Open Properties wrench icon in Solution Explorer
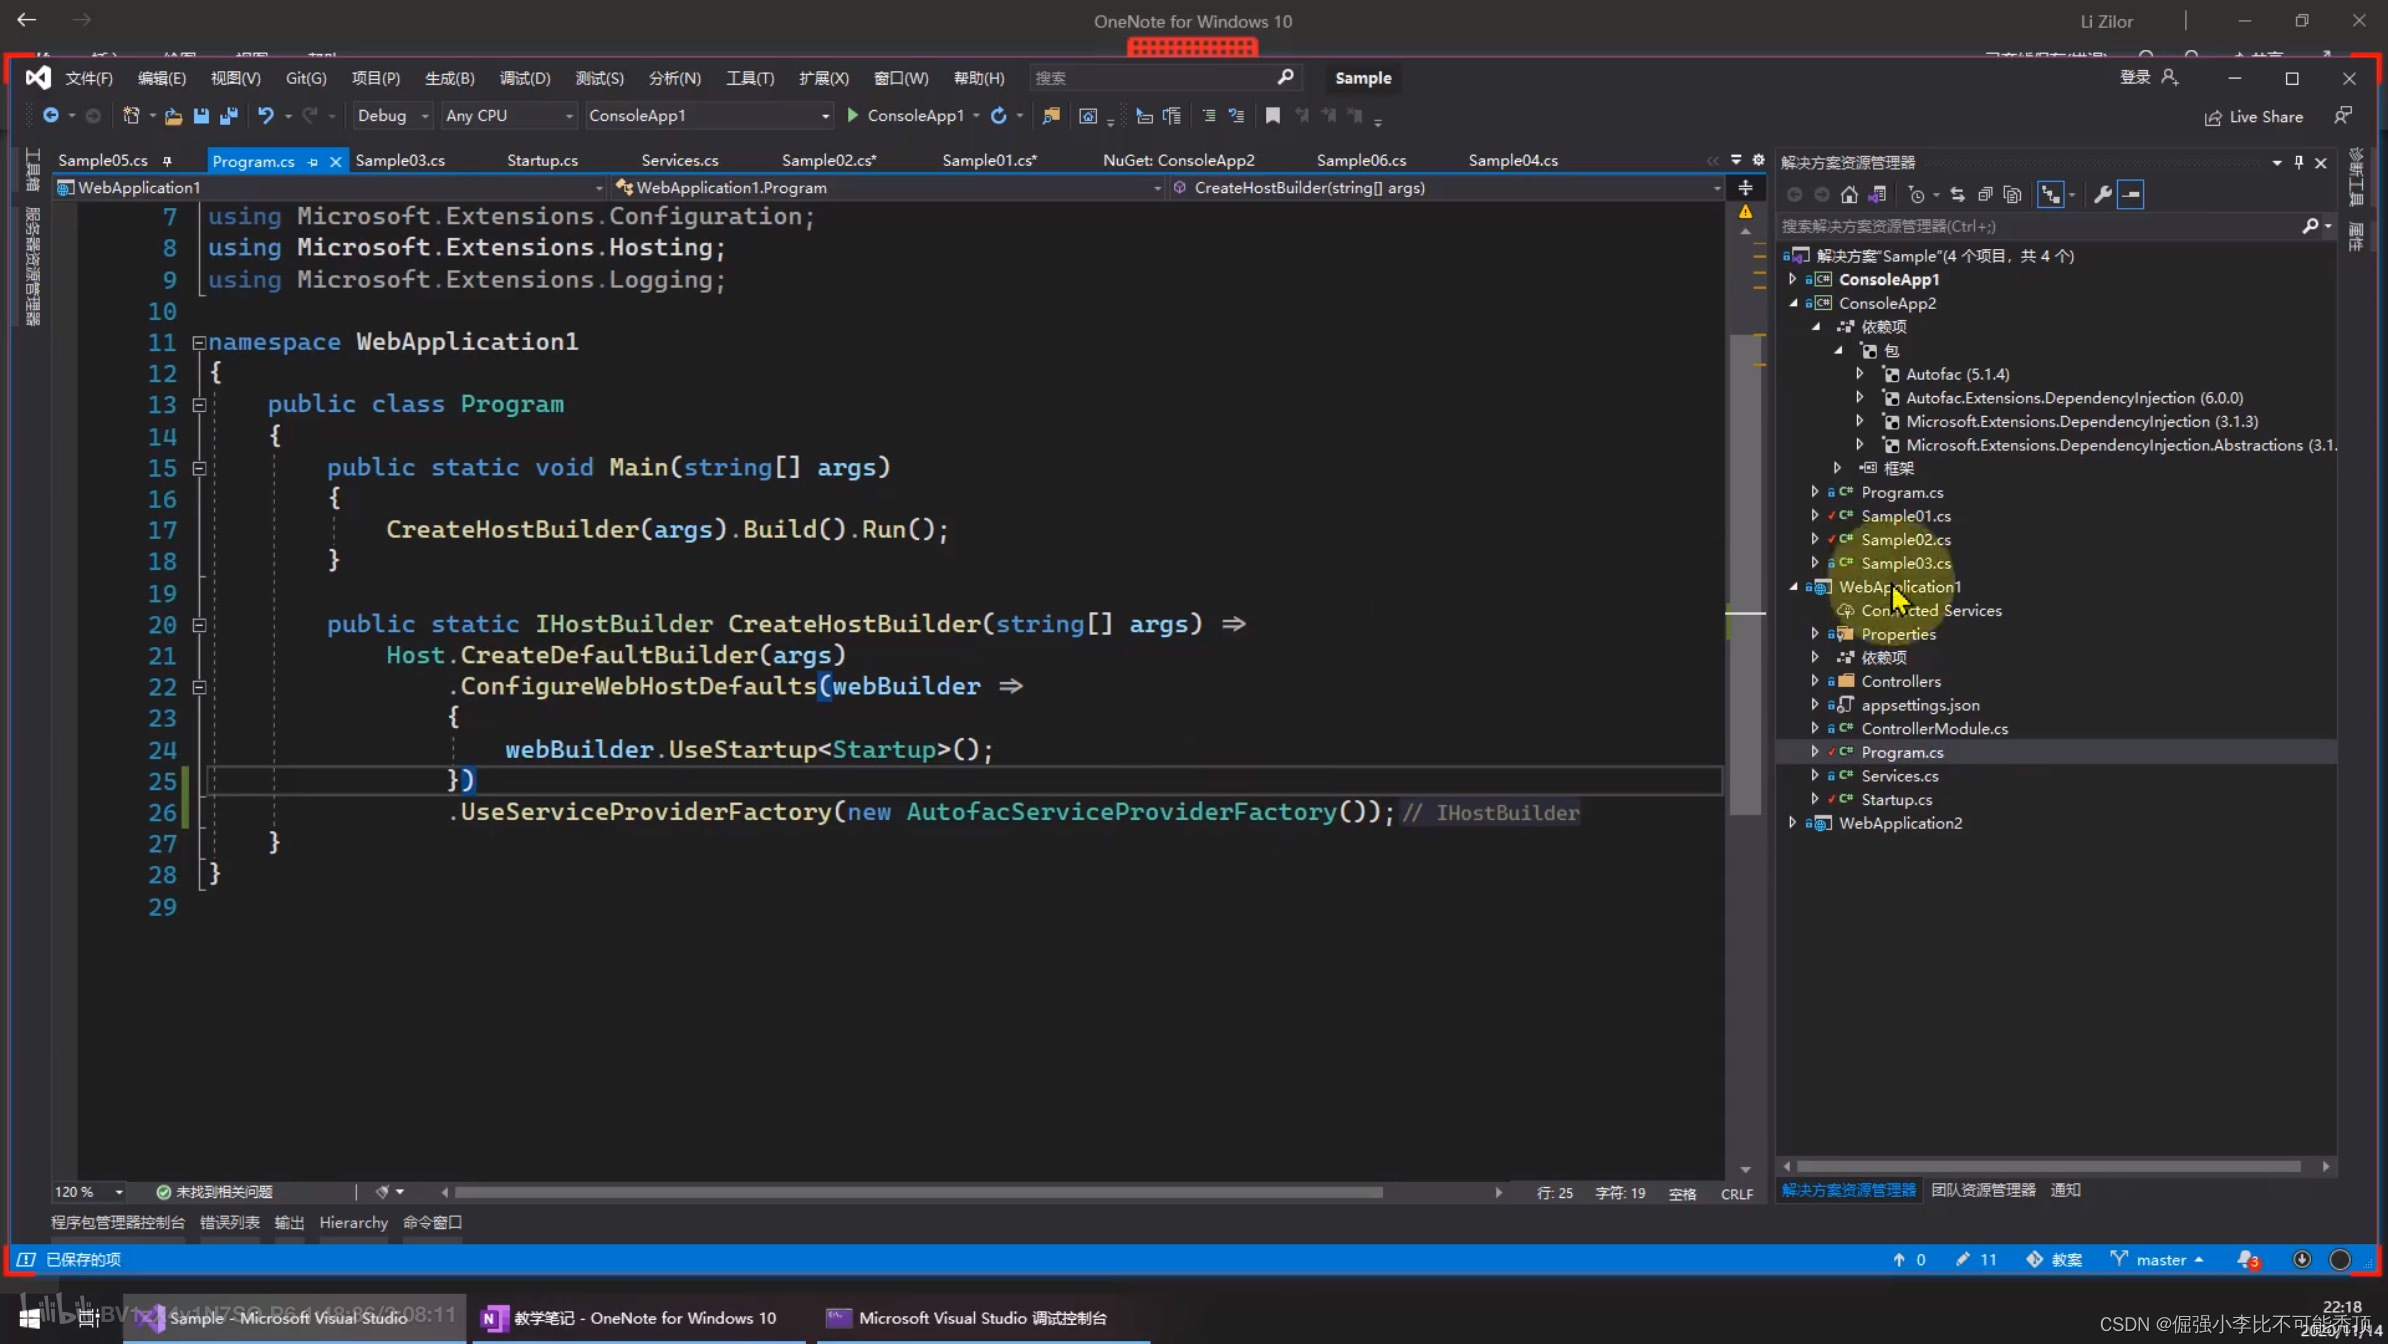This screenshot has width=2388, height=1344. [x=2102, y=195]
